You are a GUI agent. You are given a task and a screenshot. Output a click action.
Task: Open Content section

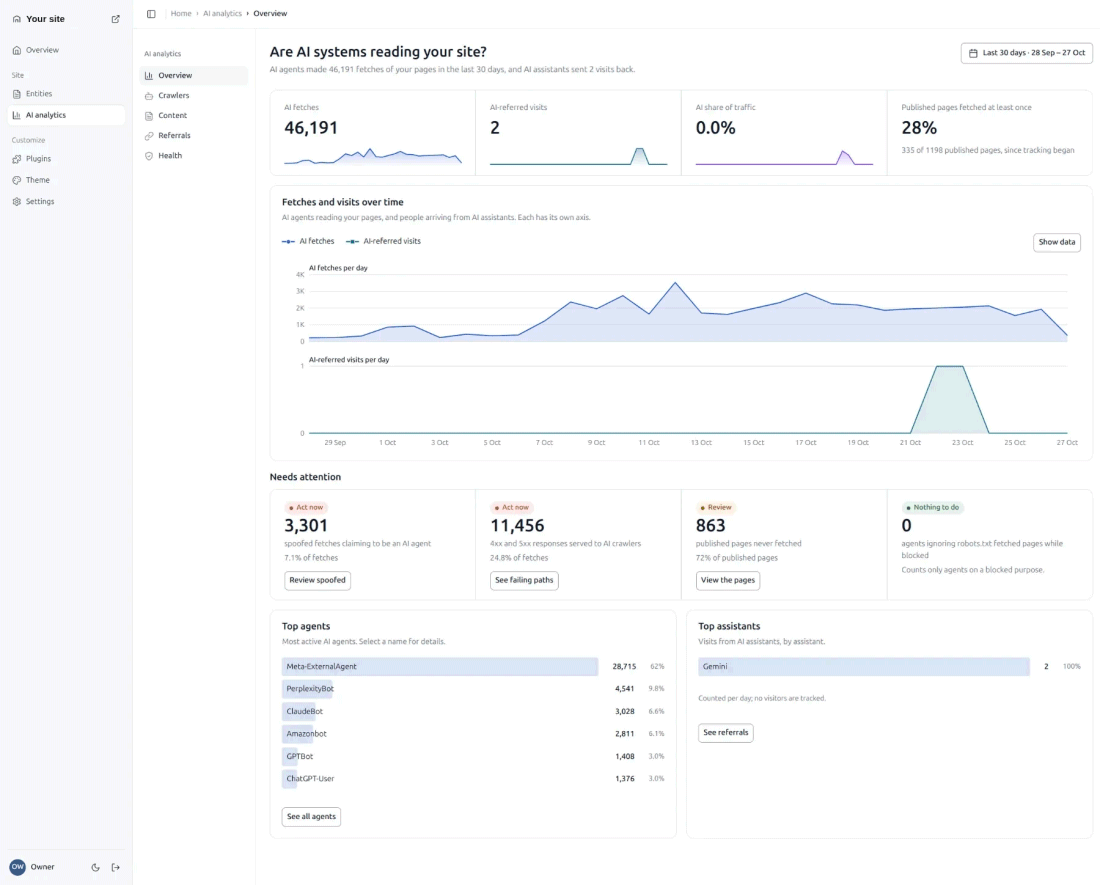pos(194,116)
